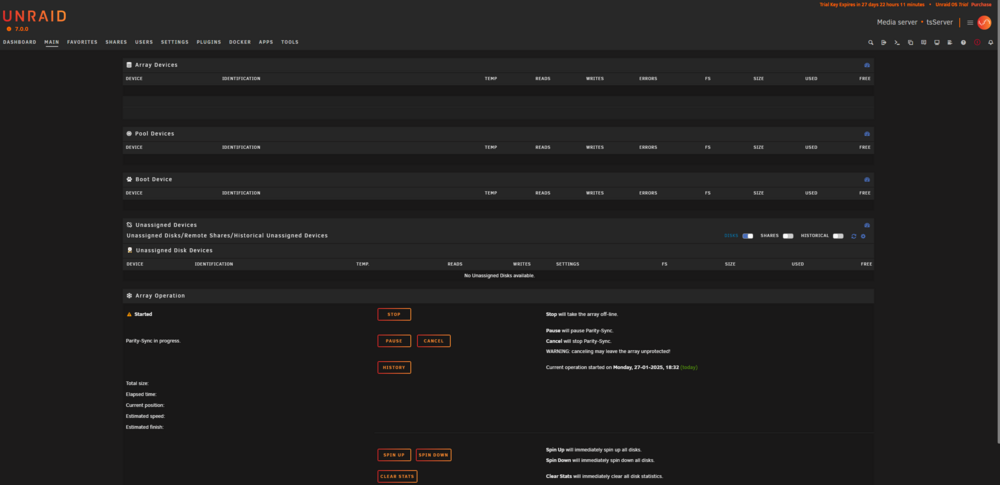The width and height of the screenshot is (1000, 485).
Task: Click the Pool Devices section title
Action: click(x=154, y=134)
